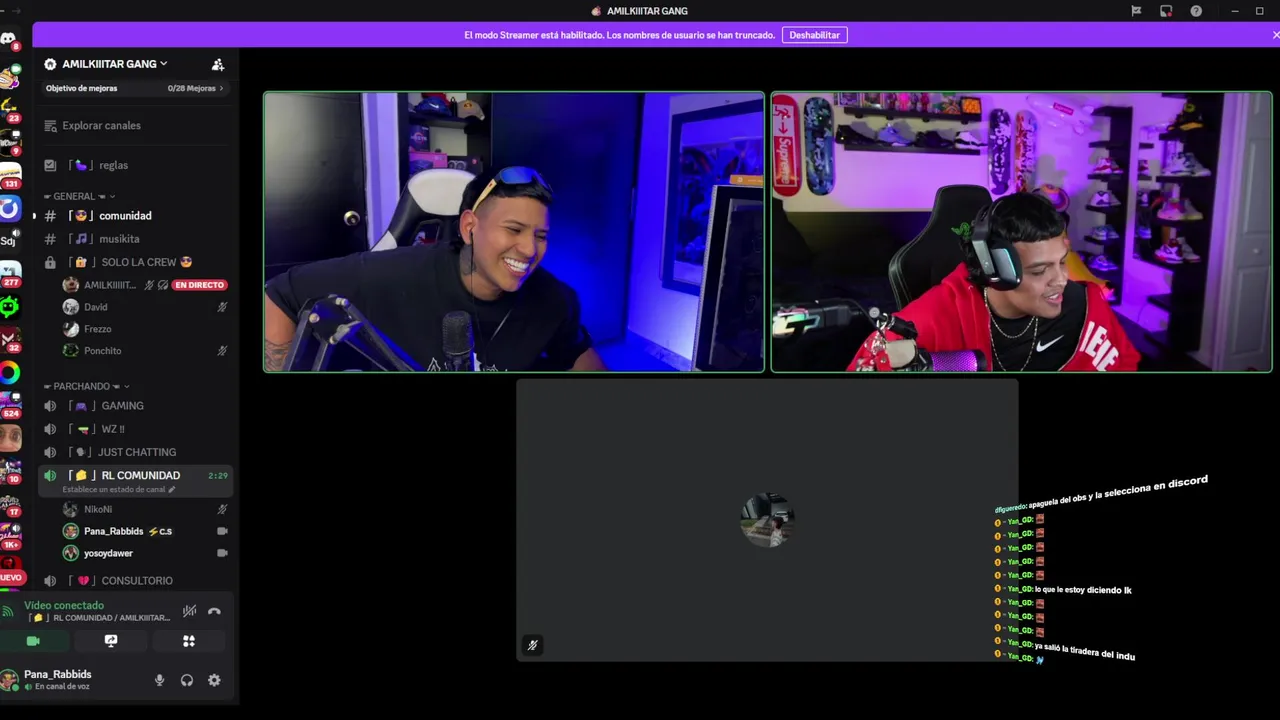Expand Objetivo de mejoras boost goal
This screenshot has width=1280, height=720.
click(134, 88)
